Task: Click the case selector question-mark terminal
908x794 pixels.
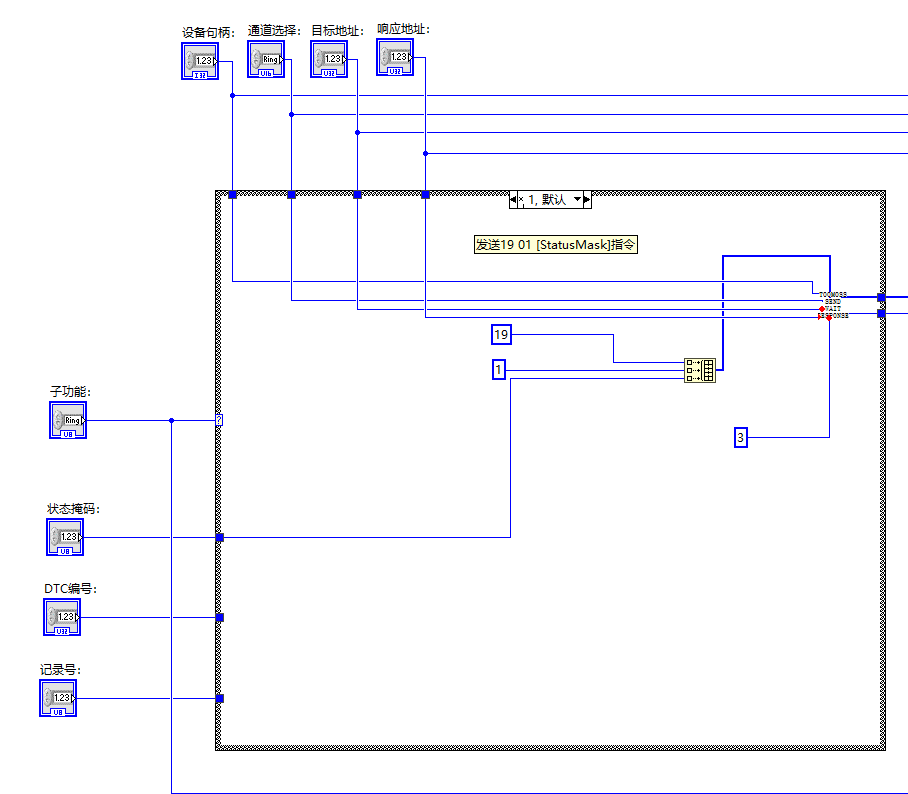Action: 219,420
